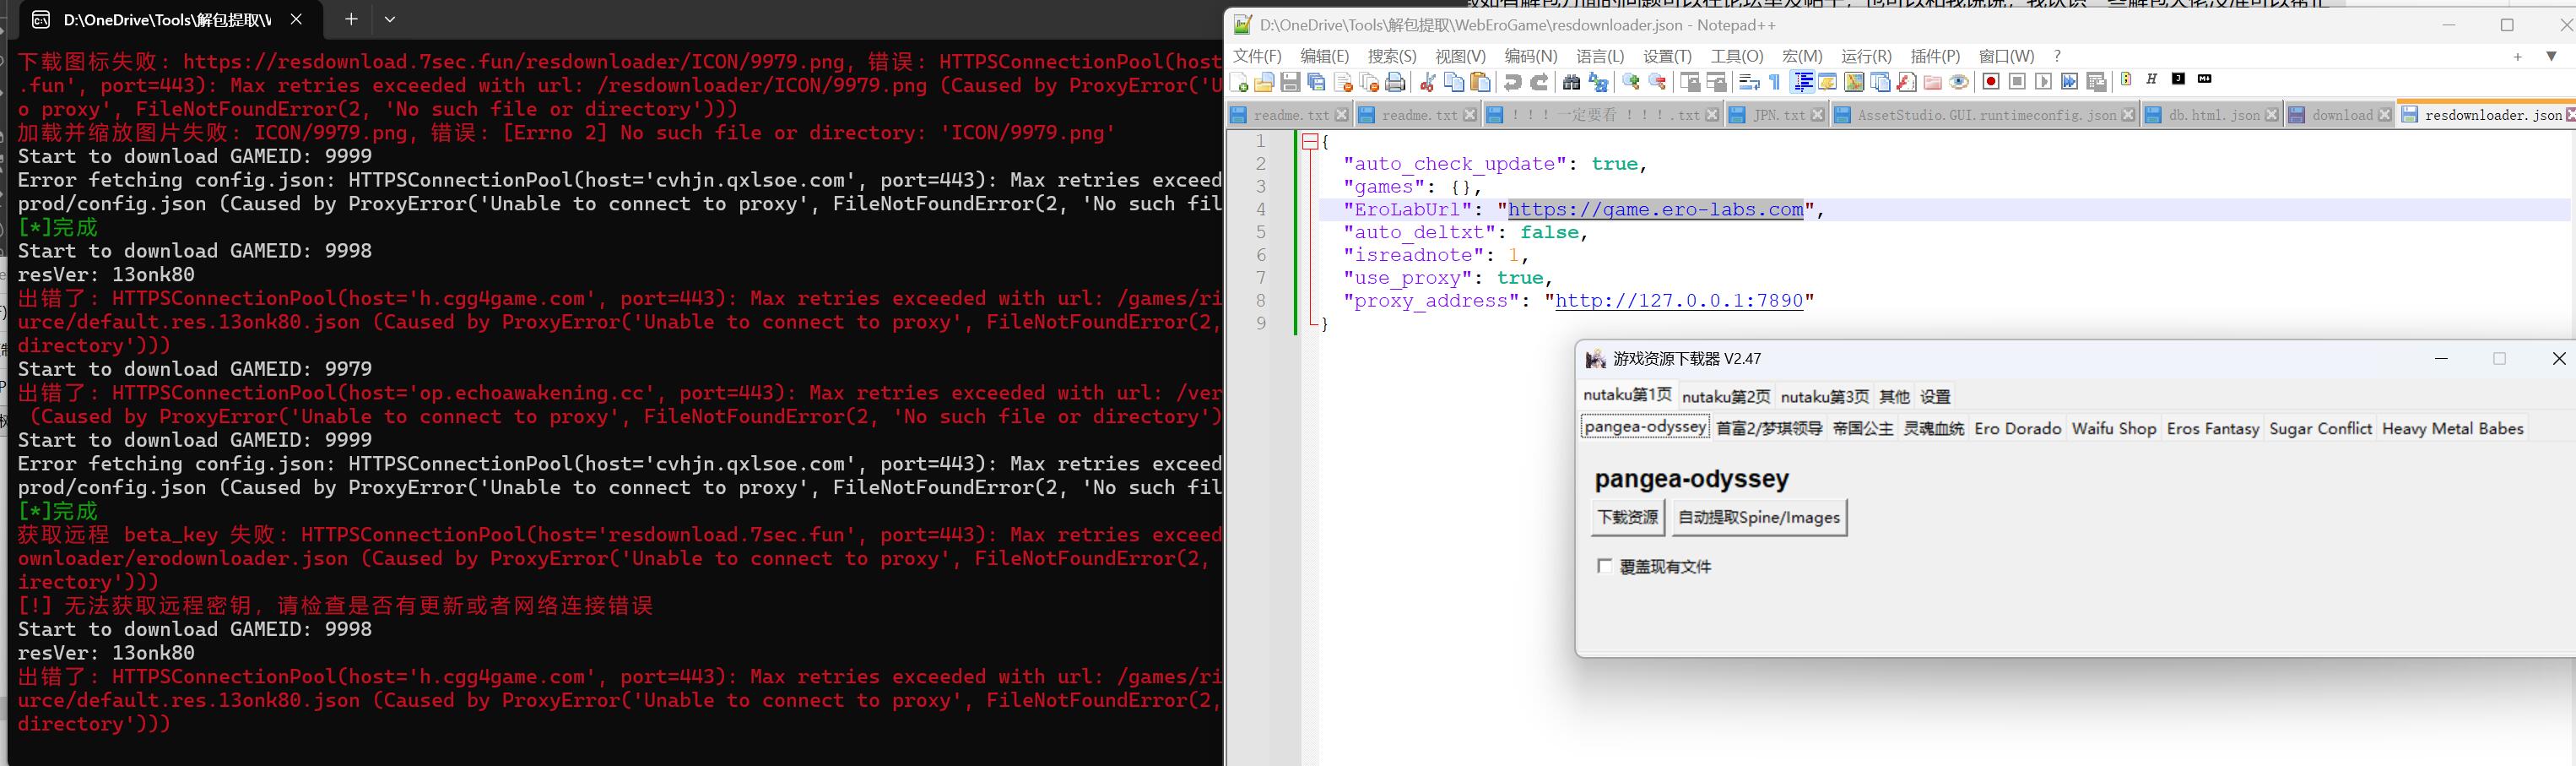
Task: Toggle the show all characters pilcrow icon
Action: tap(1775, 82)
